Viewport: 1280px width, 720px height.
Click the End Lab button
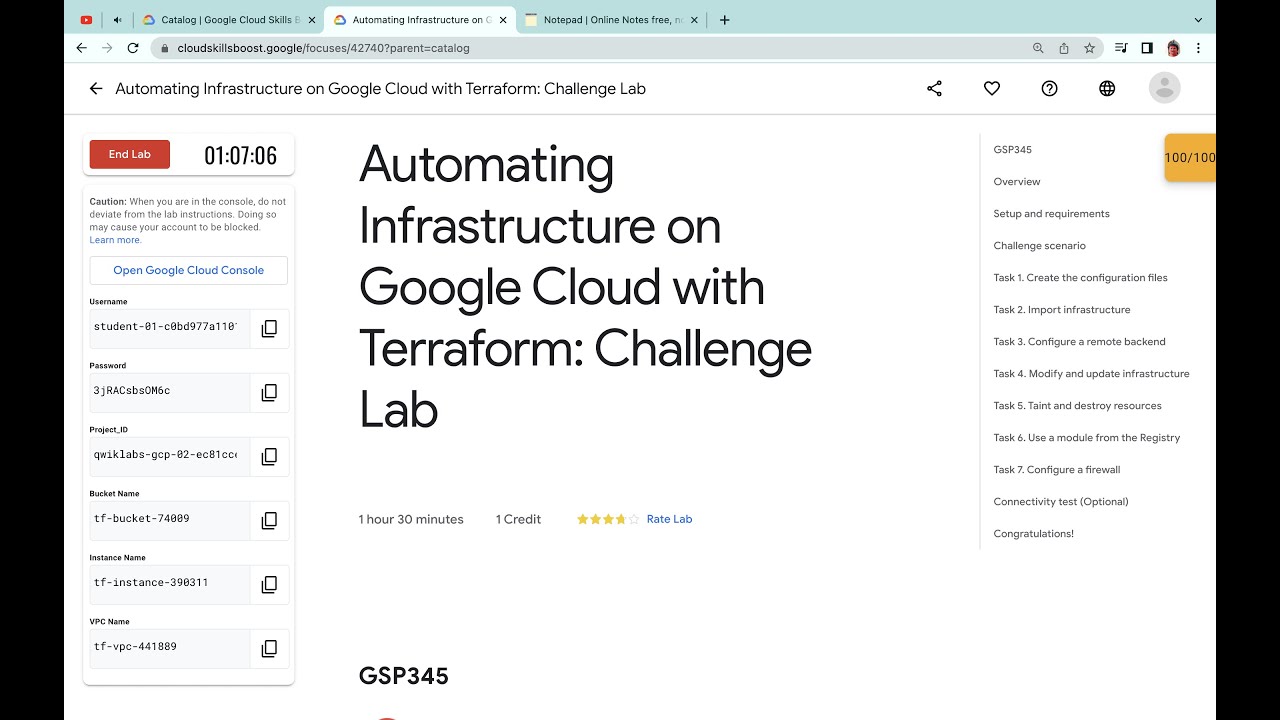130,154
